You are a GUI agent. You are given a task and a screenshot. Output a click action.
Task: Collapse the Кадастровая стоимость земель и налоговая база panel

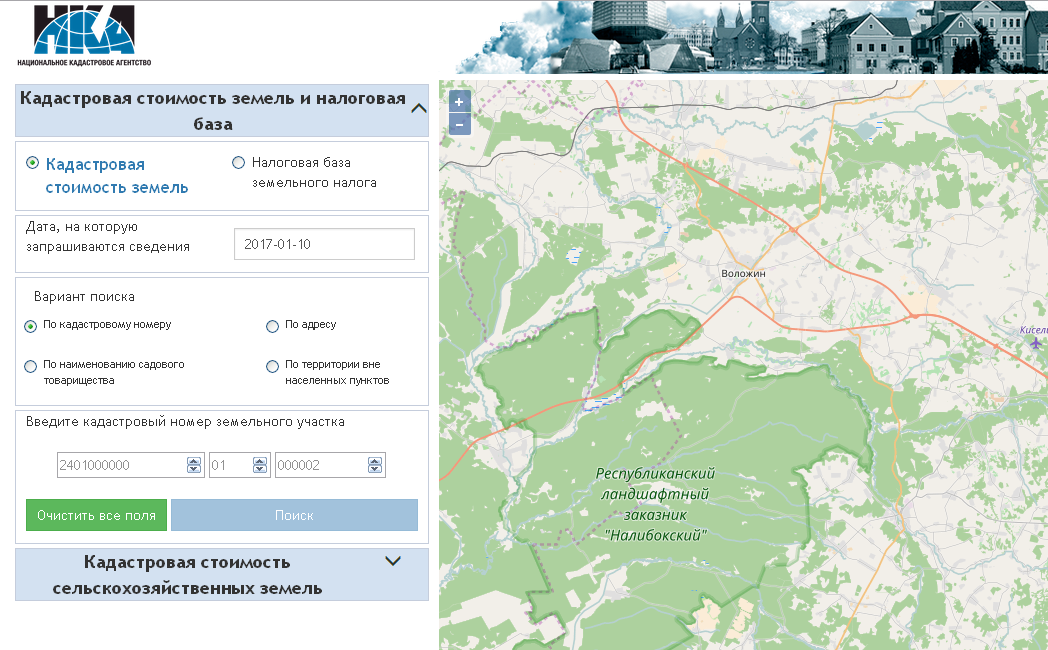[x=419, y=108]
